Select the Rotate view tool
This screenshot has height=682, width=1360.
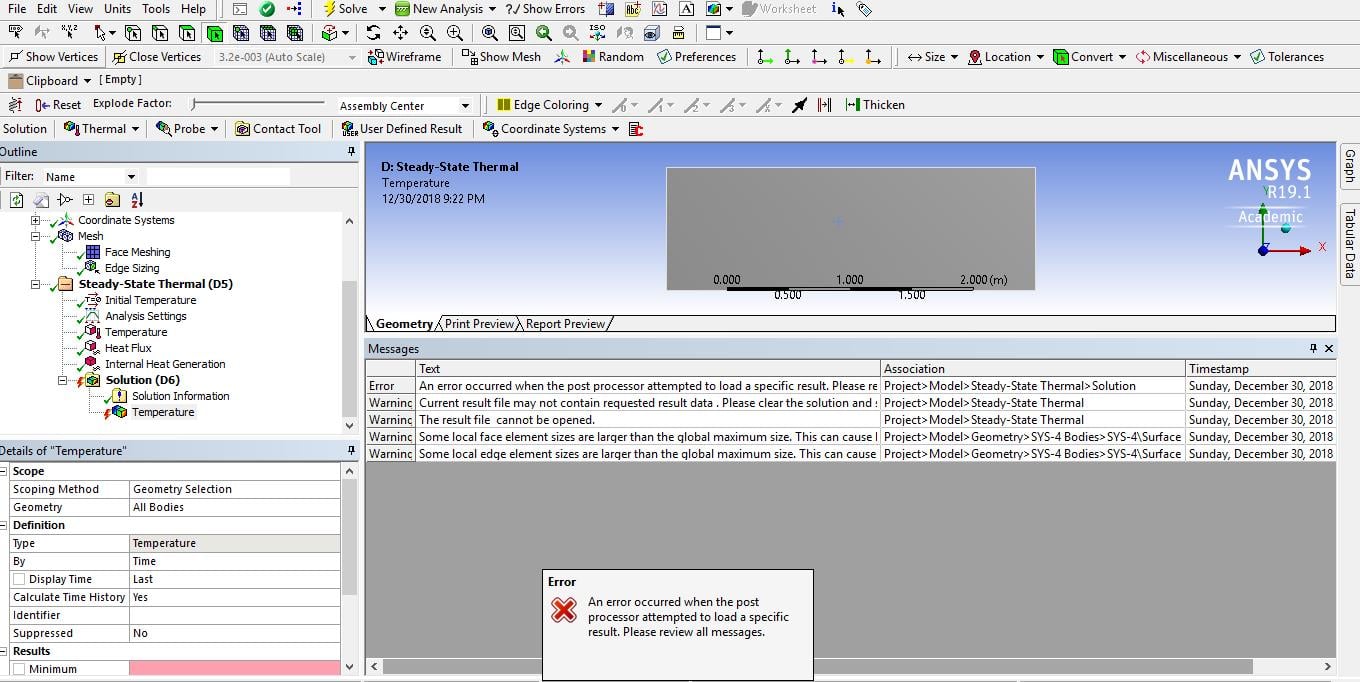[x=373, y=33]
